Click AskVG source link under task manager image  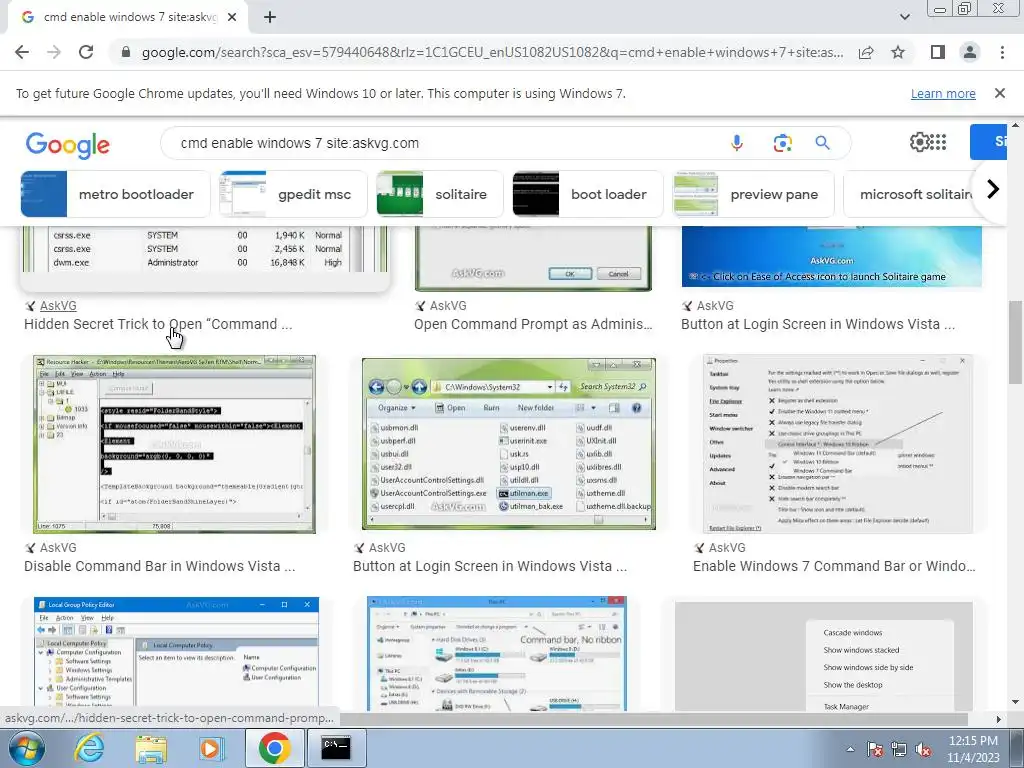click(57, 306)
